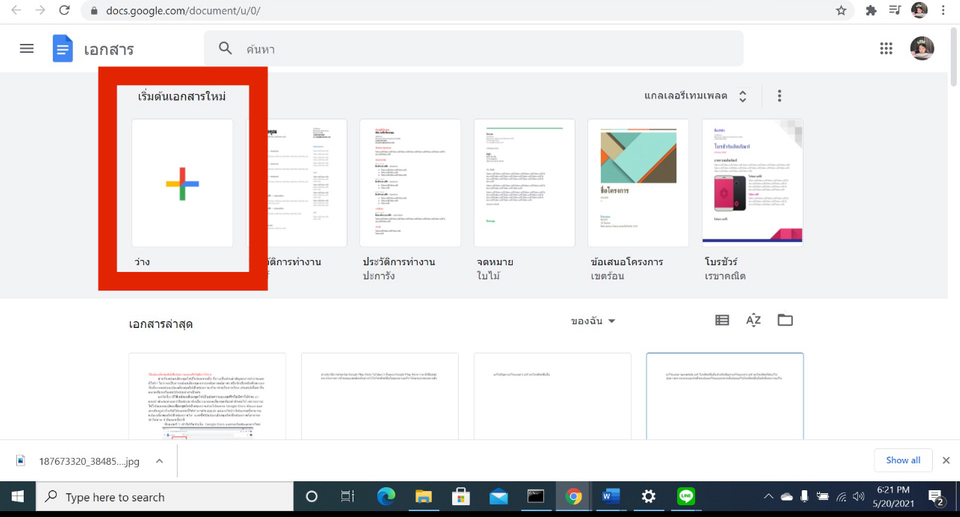Bookmark this page with star icon
Viewport: 960px width, 517px height.
click(841, 10)
